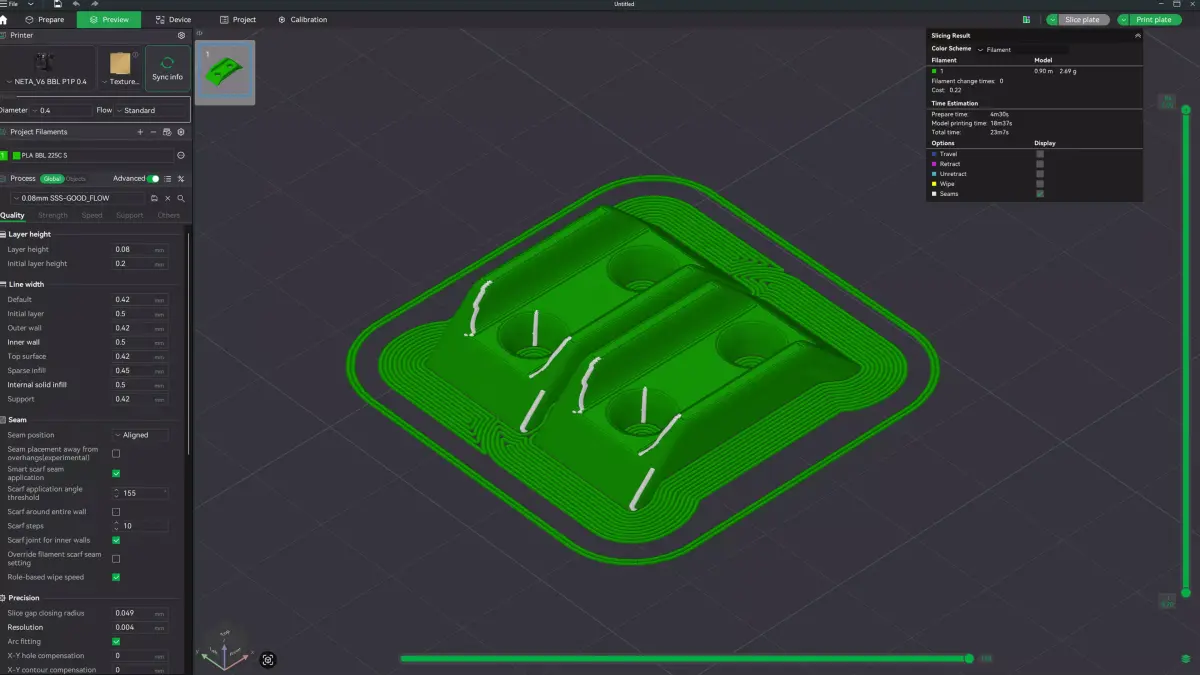Select Objects process mode

75,179
